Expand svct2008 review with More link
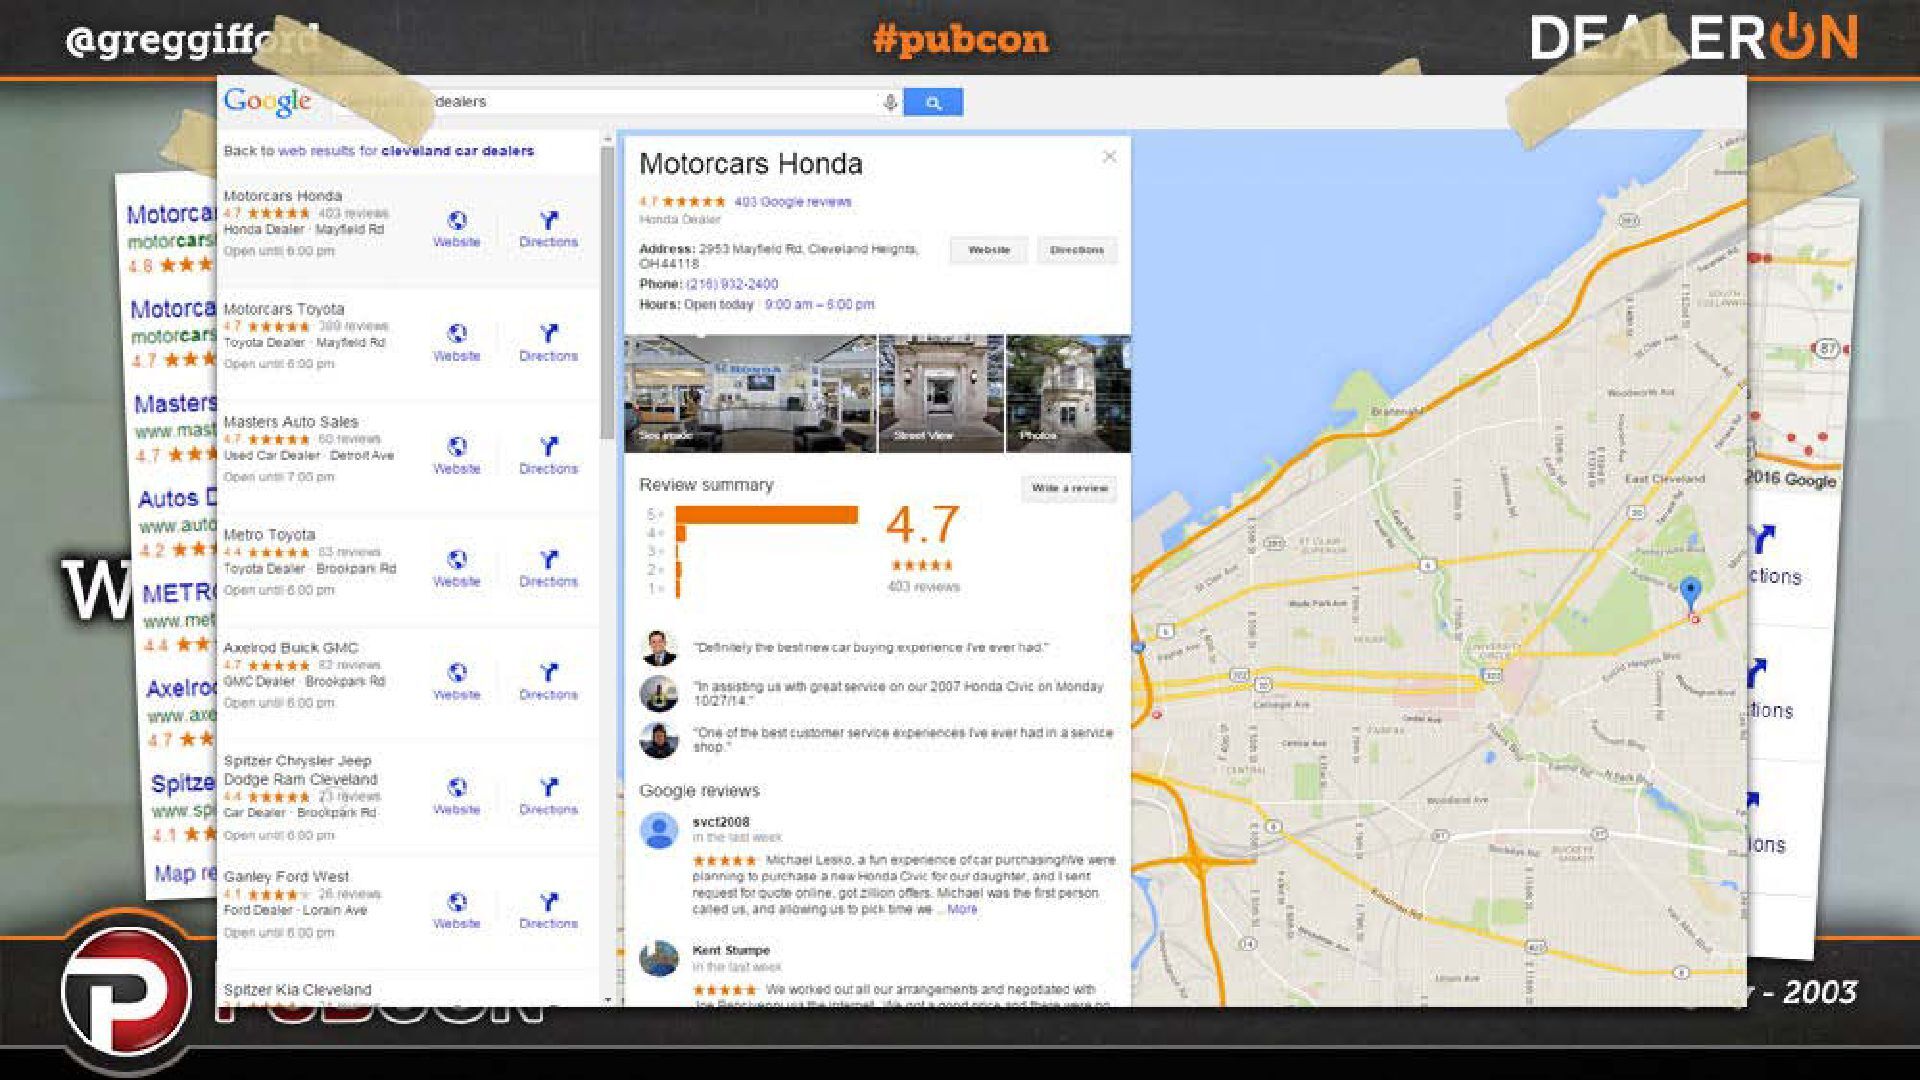The height and width of the screenshot is (1080, 1920). (x=962, y=910)
